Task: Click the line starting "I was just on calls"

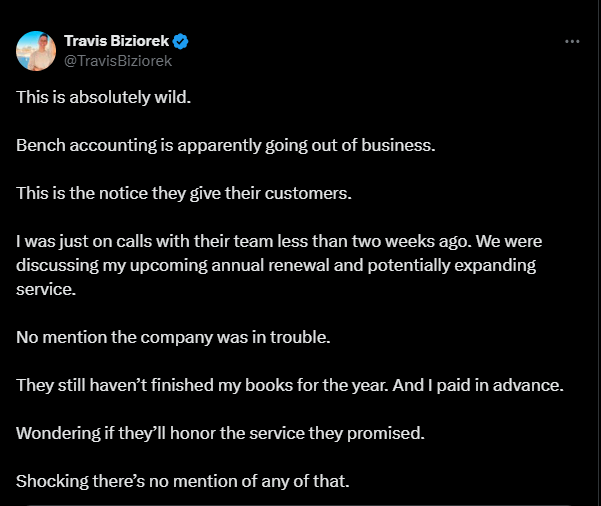Action: coord(279,242)
